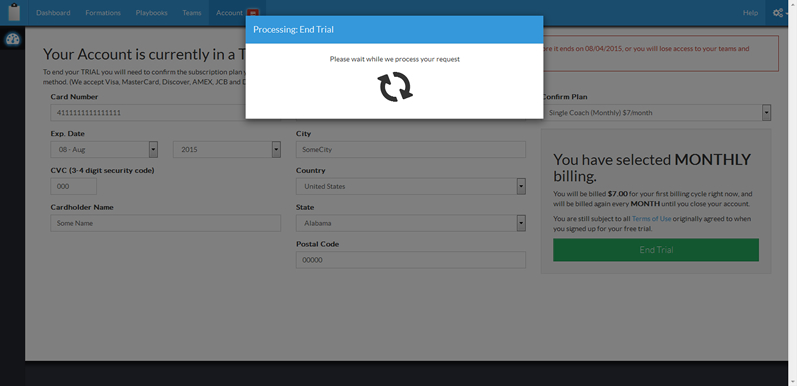Open the State Alabama dropdown

point(411,223)
